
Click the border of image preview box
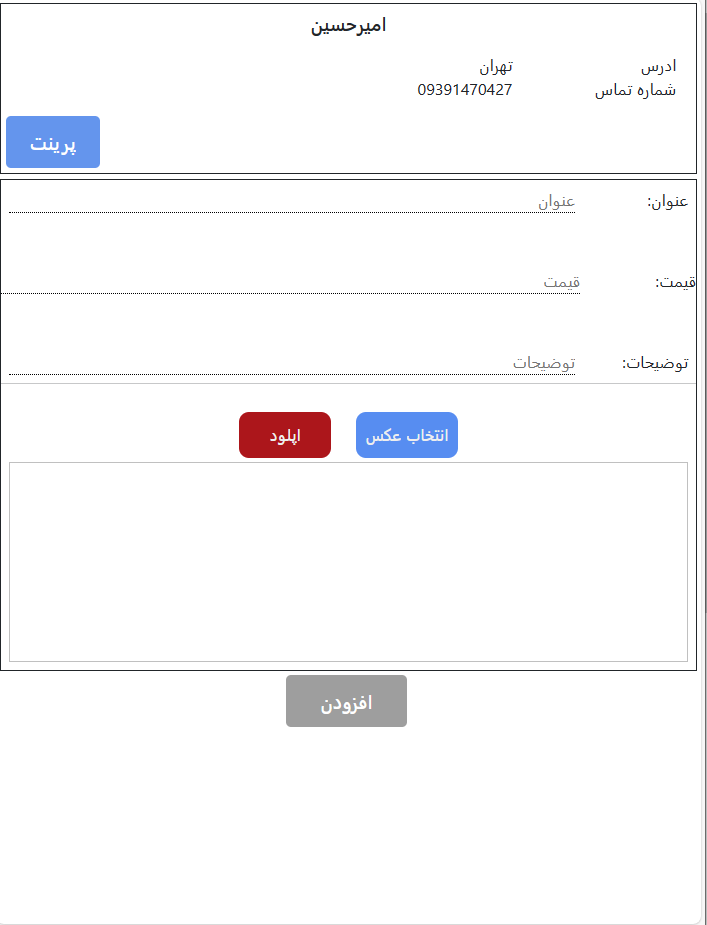[348, 464]
